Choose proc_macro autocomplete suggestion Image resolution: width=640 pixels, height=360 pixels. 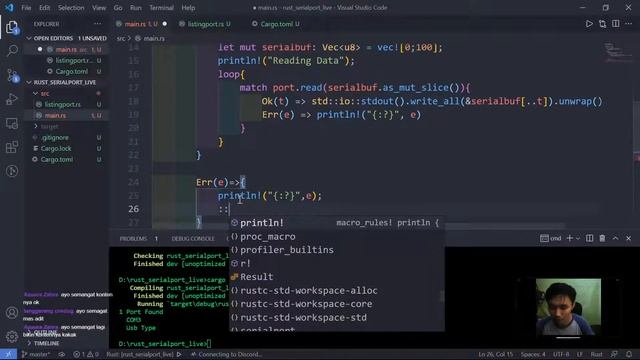pos(336,236)
